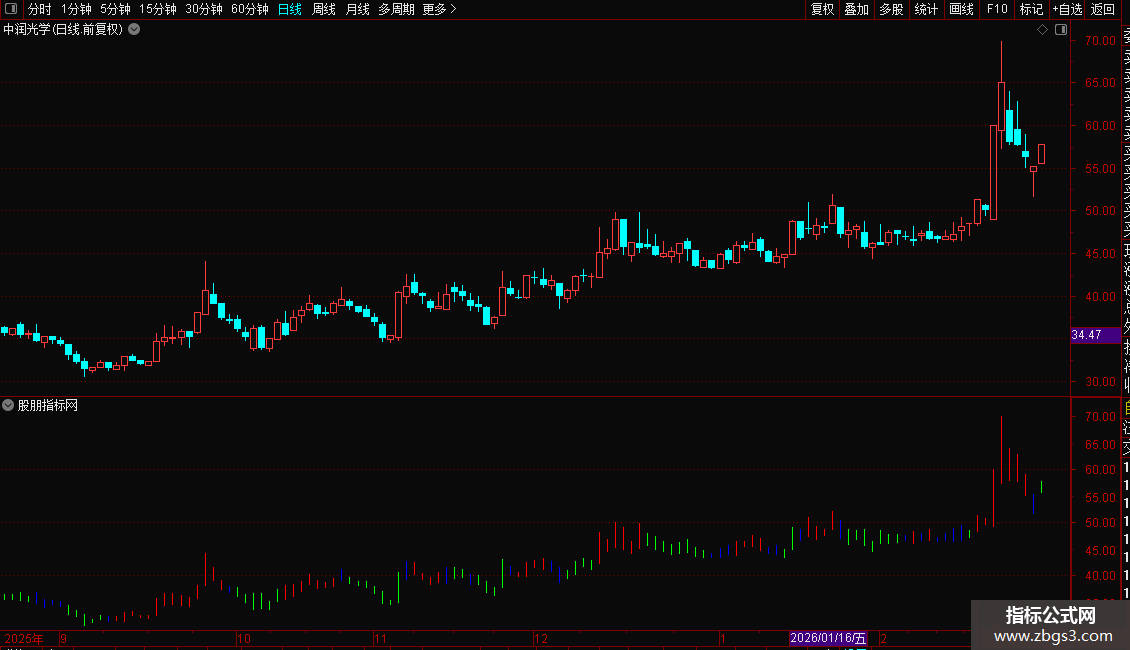
Task: Click the 34.47 price marker on axis
Action: pos(1095,335)
